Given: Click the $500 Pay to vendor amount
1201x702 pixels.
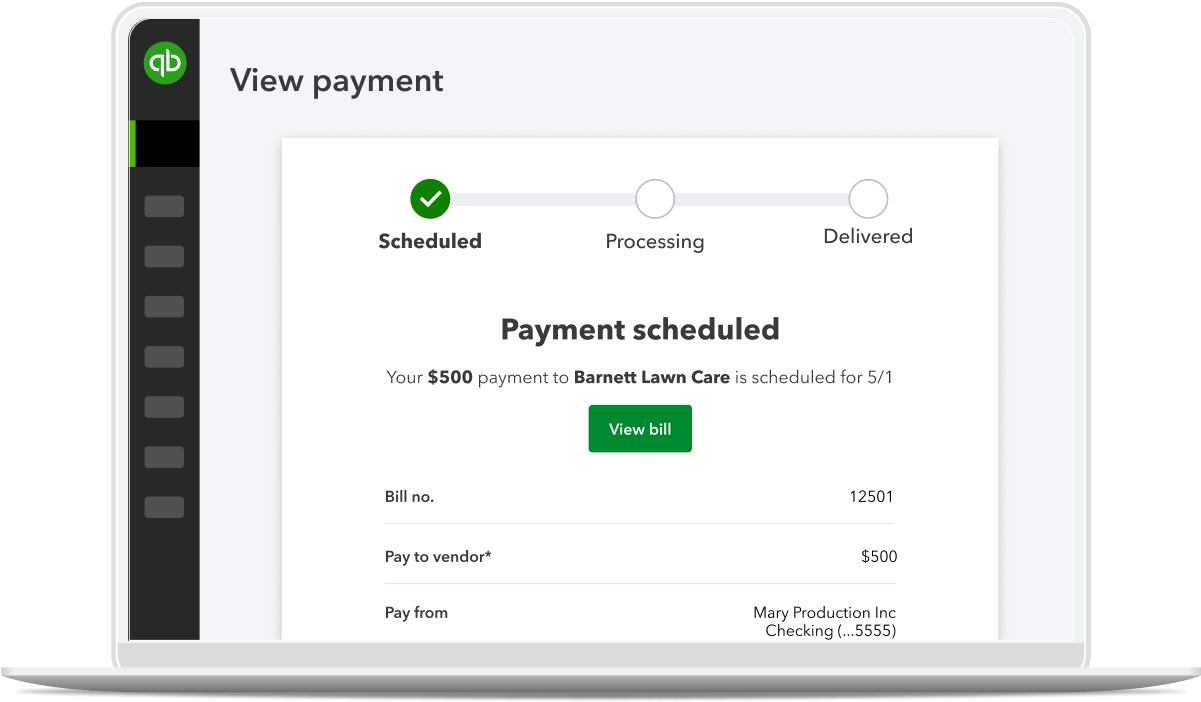Looking at the screenshot, I should coord(879,556).
